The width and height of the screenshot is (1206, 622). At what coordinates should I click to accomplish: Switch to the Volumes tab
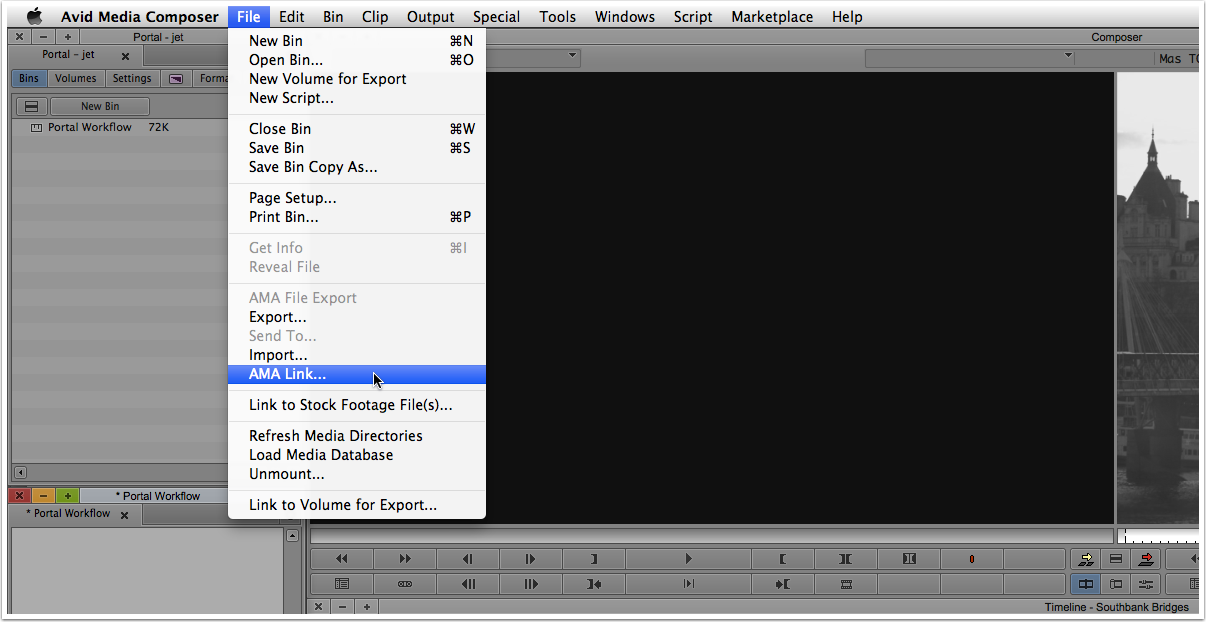tap(76, 78)
